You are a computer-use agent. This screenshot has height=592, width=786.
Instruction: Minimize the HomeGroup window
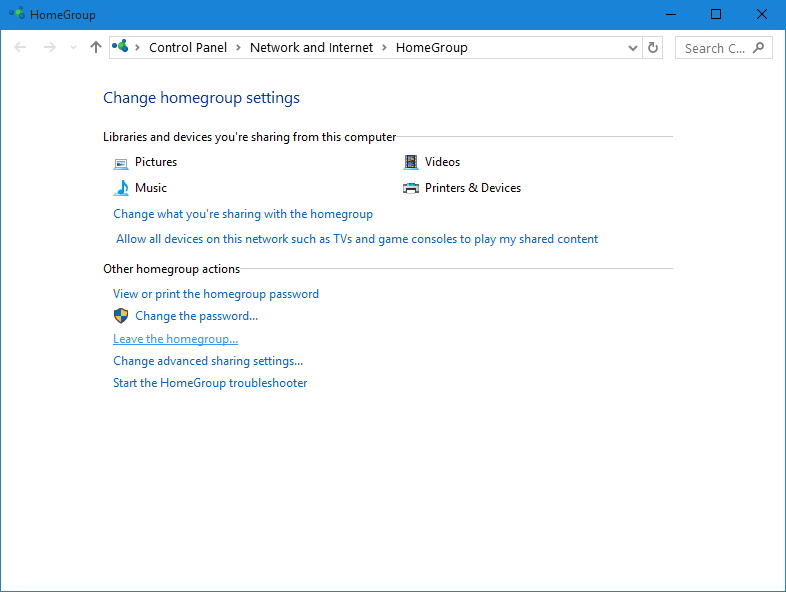671,15
